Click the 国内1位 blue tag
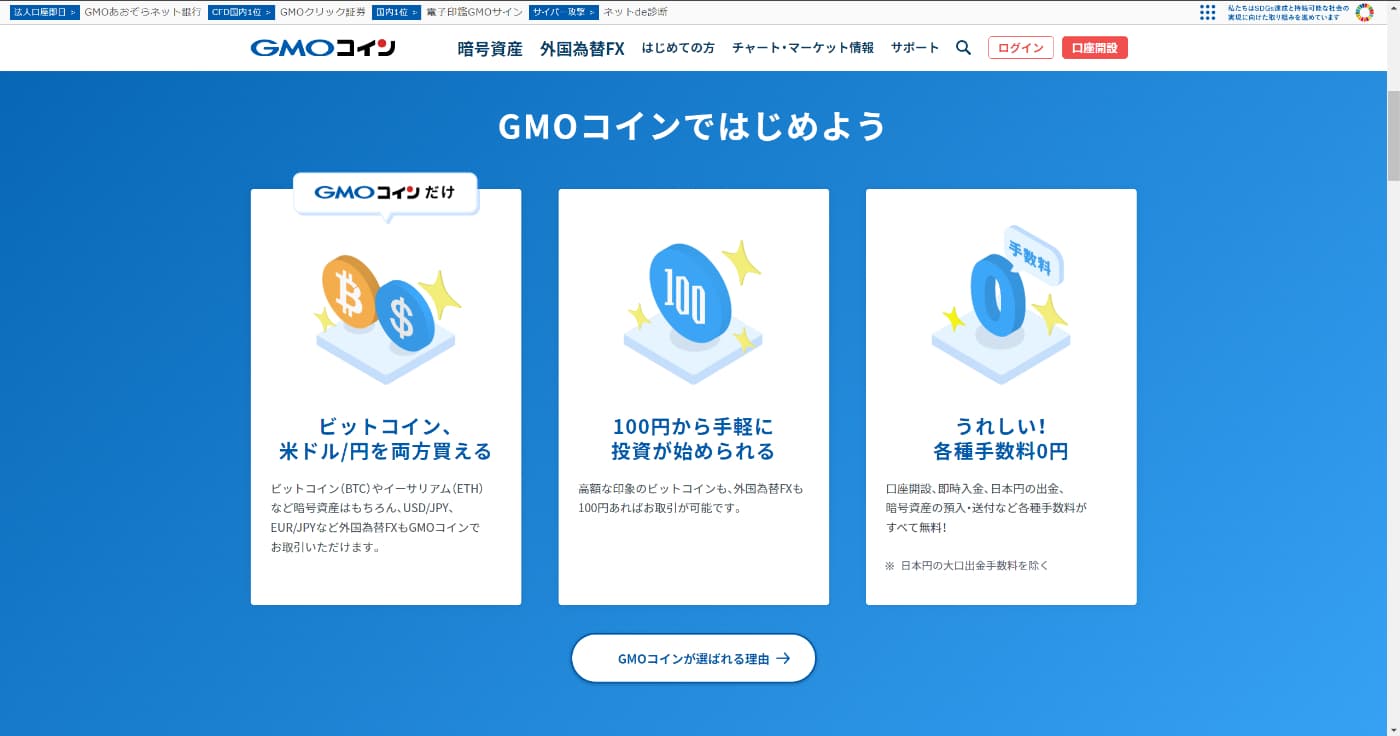 pos(396,12)
